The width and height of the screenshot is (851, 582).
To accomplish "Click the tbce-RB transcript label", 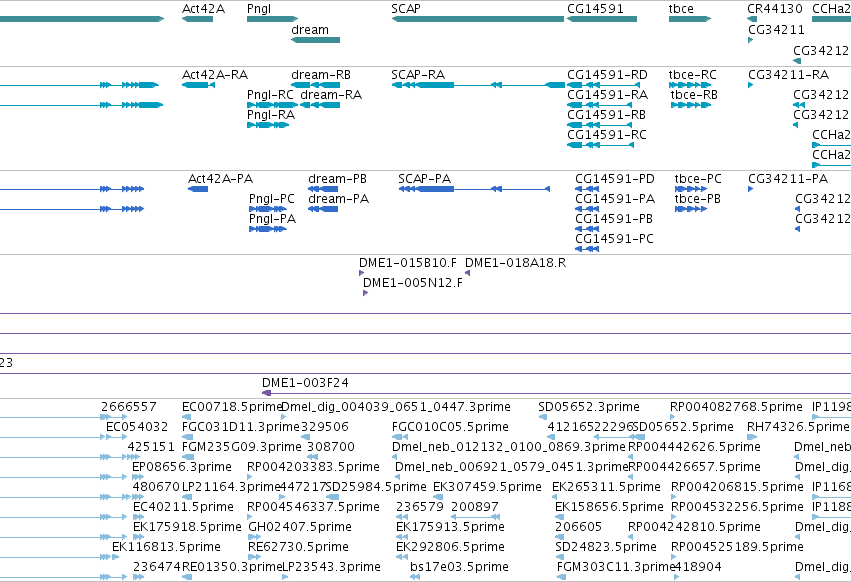I will 694,94.
